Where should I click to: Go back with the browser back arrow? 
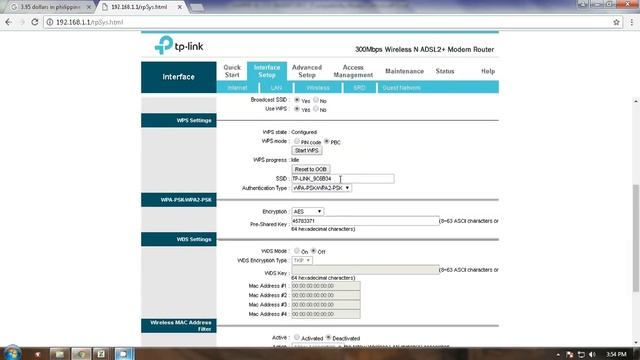[9, 22]
